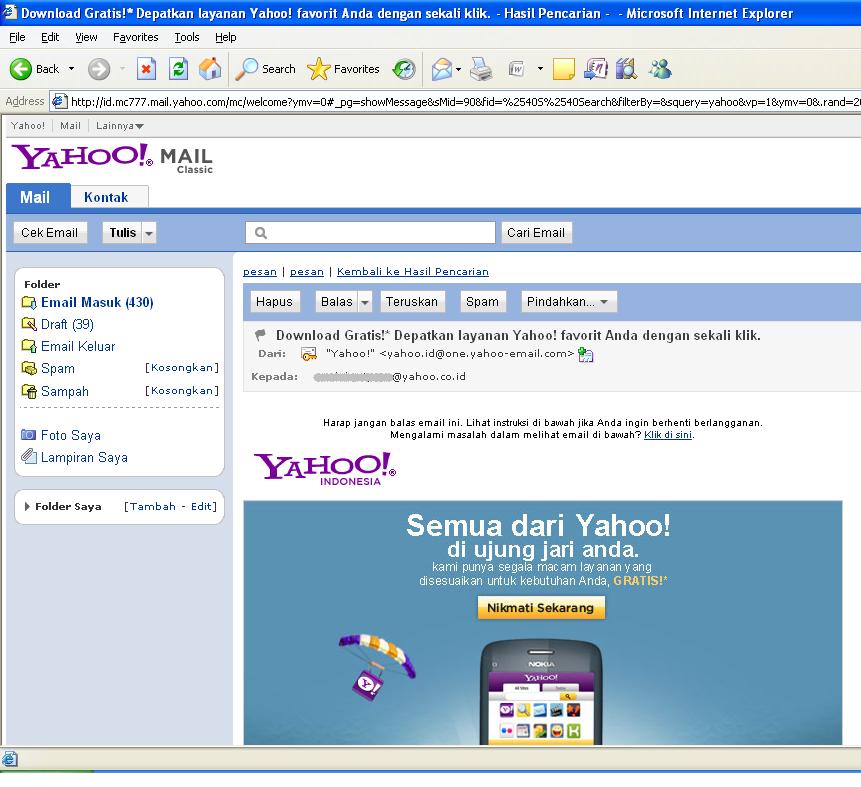Image resolution: width=861 pixels, height=787 pixels.
Task: Expand the Folder Saya section
Action: 26,507
